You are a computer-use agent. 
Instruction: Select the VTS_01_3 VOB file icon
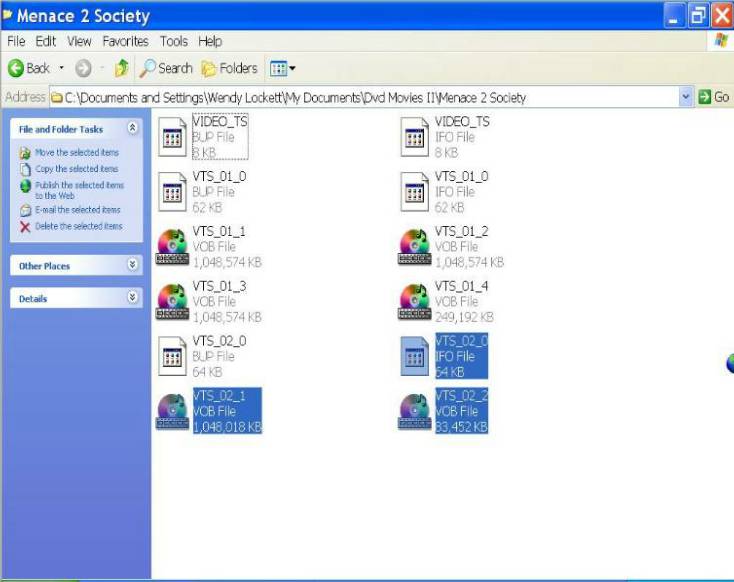pyautogui.click(x=172, y=302)
